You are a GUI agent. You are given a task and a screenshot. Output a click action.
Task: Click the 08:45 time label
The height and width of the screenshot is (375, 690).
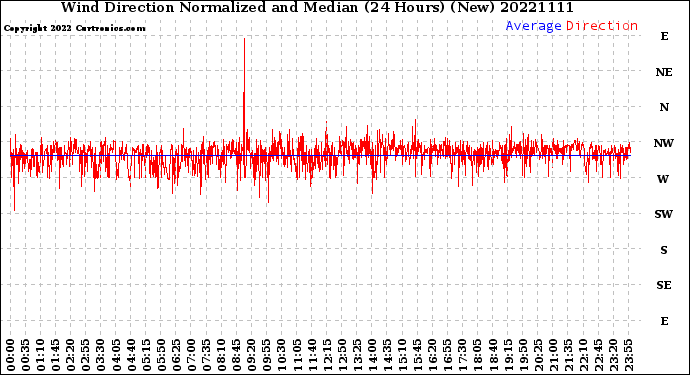237,355
